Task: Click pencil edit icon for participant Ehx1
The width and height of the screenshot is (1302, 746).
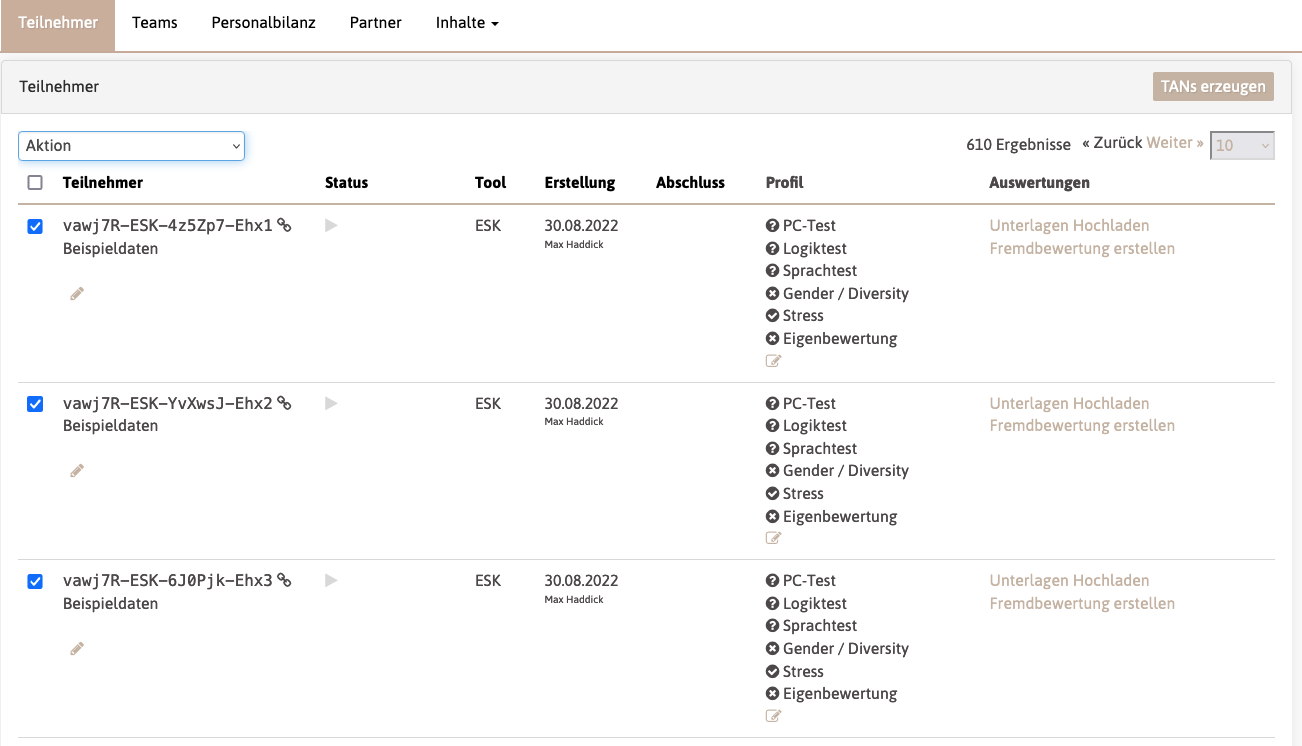Action: coord(77,293)
